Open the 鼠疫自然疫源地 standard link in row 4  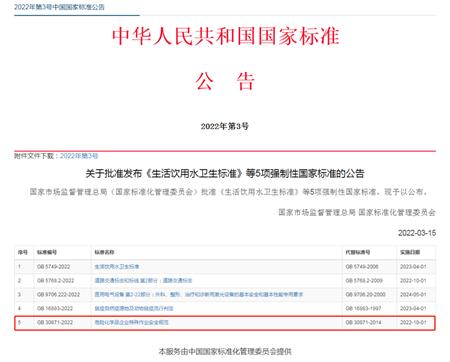tap(134, 309)
